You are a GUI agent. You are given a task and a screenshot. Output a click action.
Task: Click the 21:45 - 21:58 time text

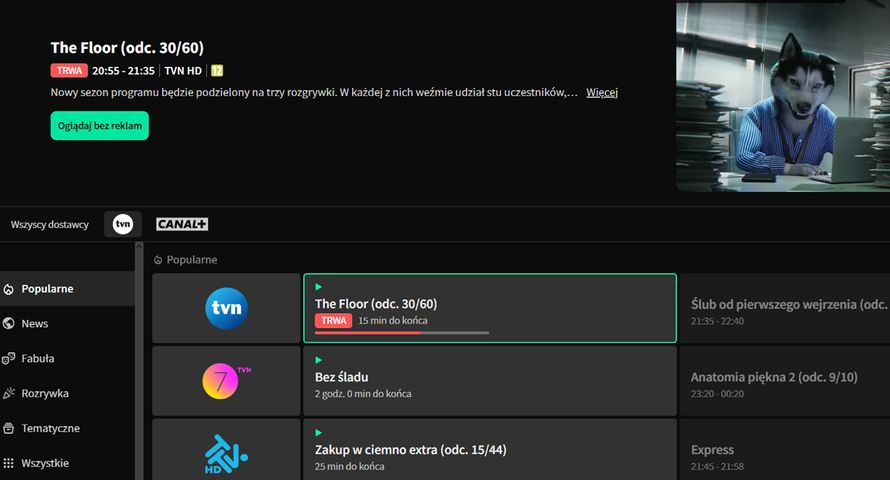point(717,466)
